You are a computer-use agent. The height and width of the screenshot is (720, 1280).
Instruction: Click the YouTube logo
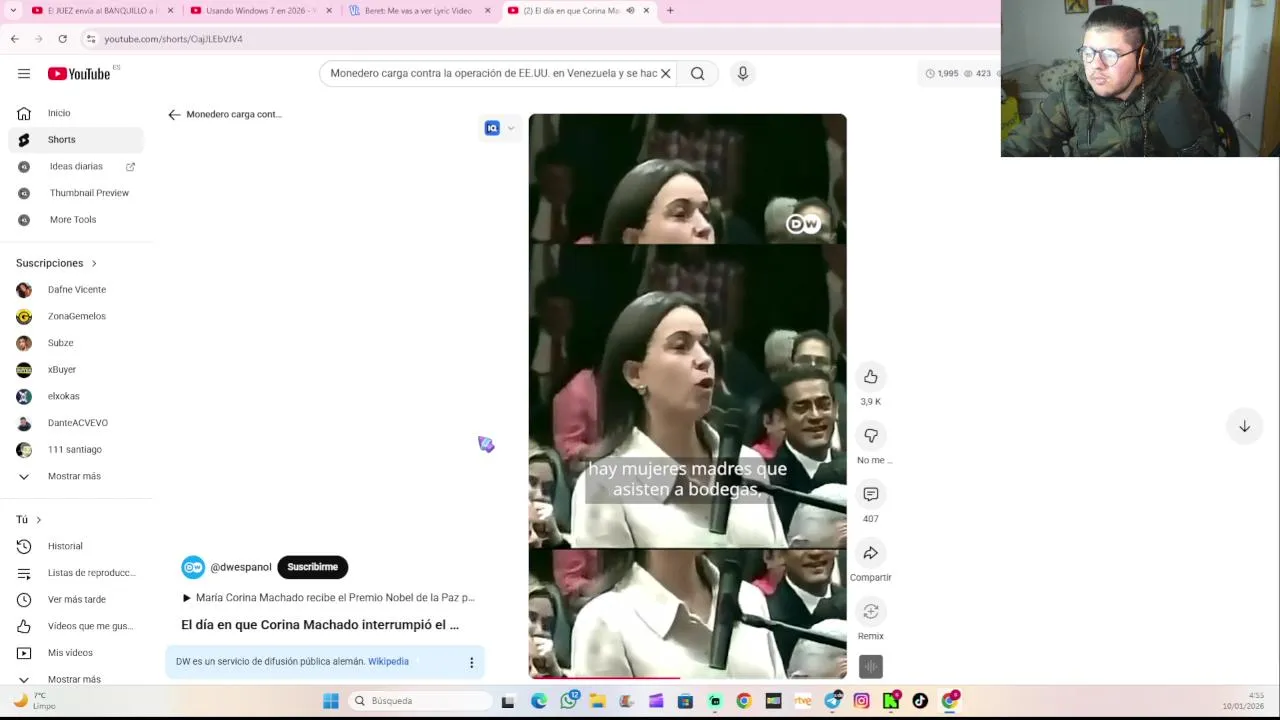tap(79, 73)
